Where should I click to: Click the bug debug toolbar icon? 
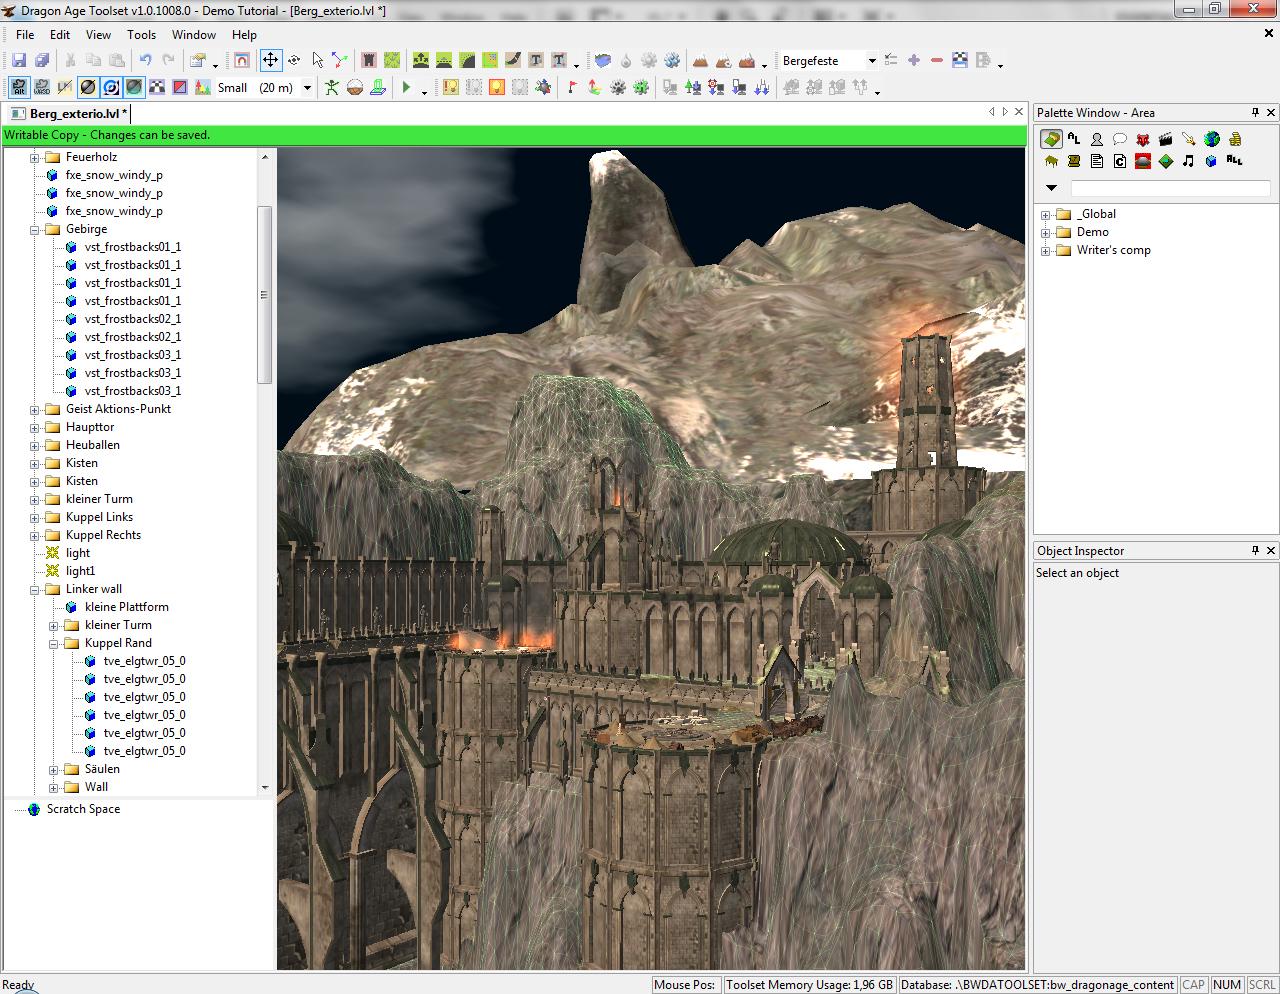pos(543,88)
